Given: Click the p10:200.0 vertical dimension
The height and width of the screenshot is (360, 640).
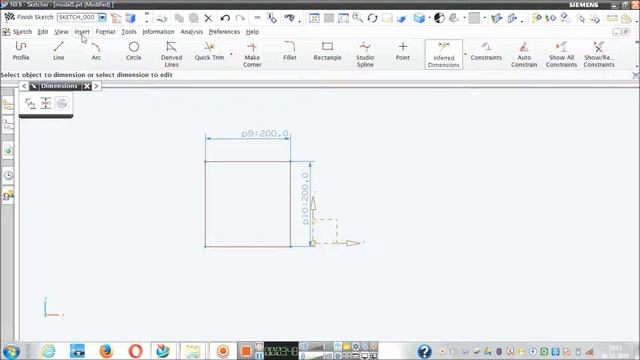Looking at the screenshot, I should (x=305, y=198).
